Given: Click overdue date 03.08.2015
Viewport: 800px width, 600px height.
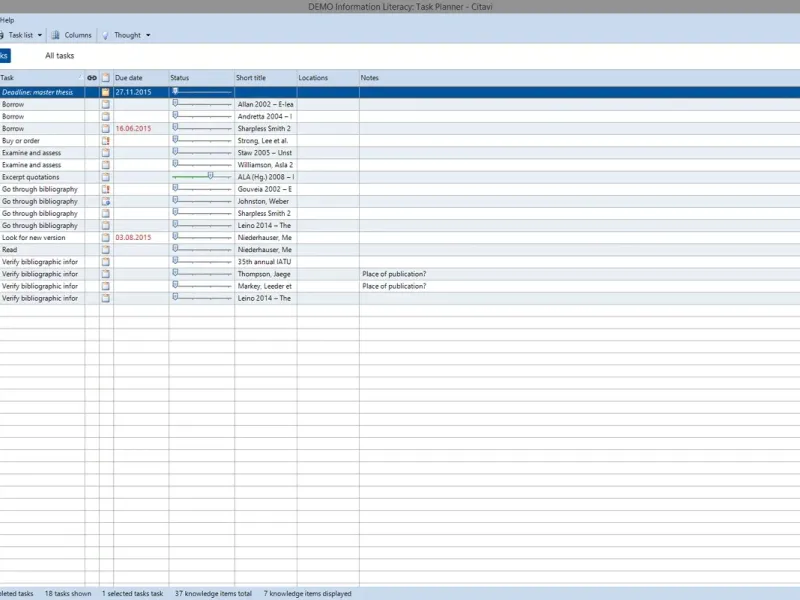Looking at the screenshot, I should [x=133, y=238].
